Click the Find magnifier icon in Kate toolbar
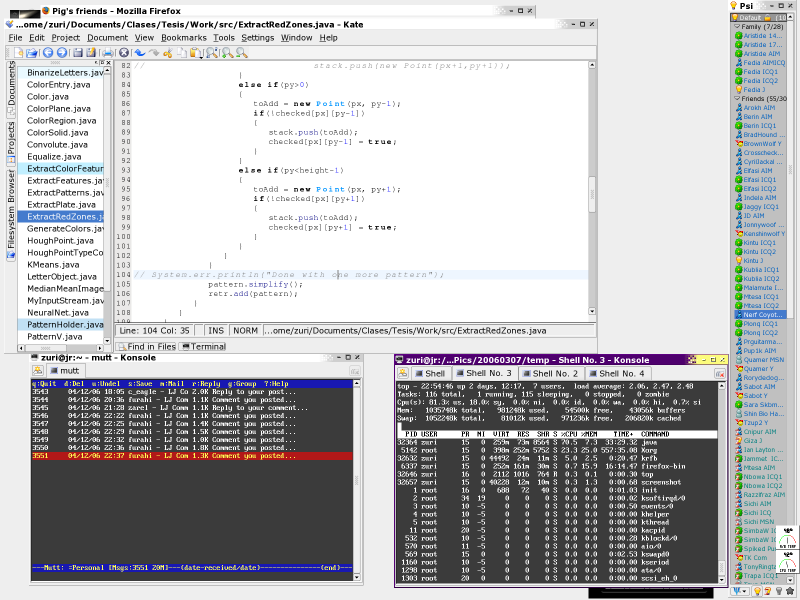 pyautogui.click(x=211, y=52)
